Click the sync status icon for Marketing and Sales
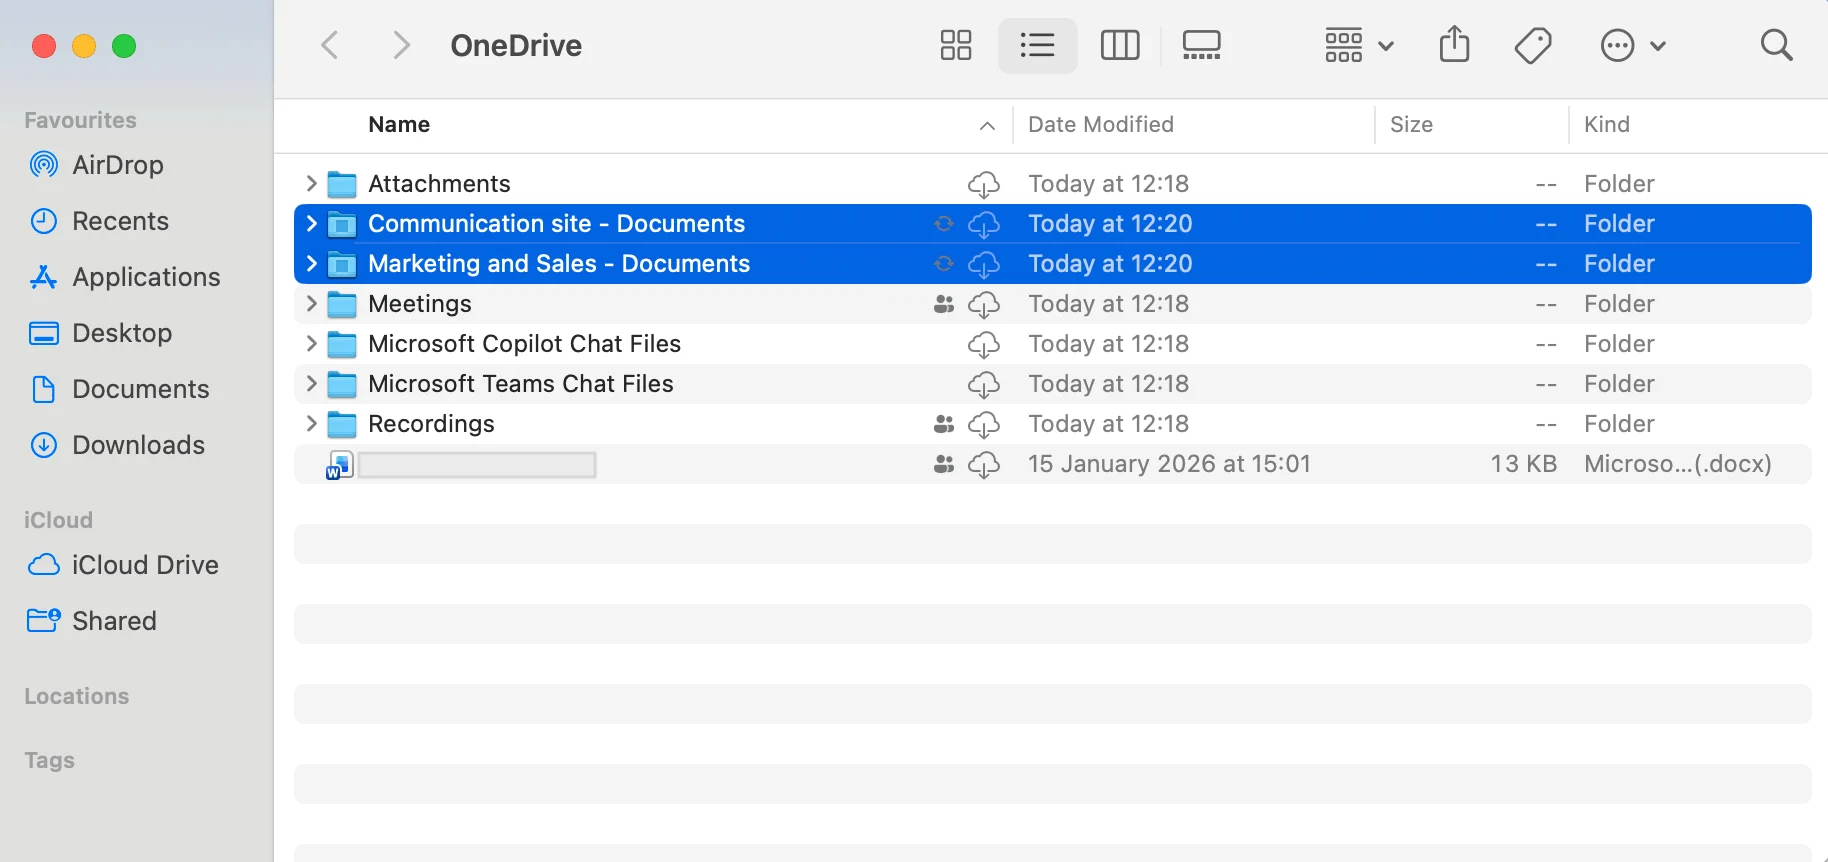 point(943,264)
